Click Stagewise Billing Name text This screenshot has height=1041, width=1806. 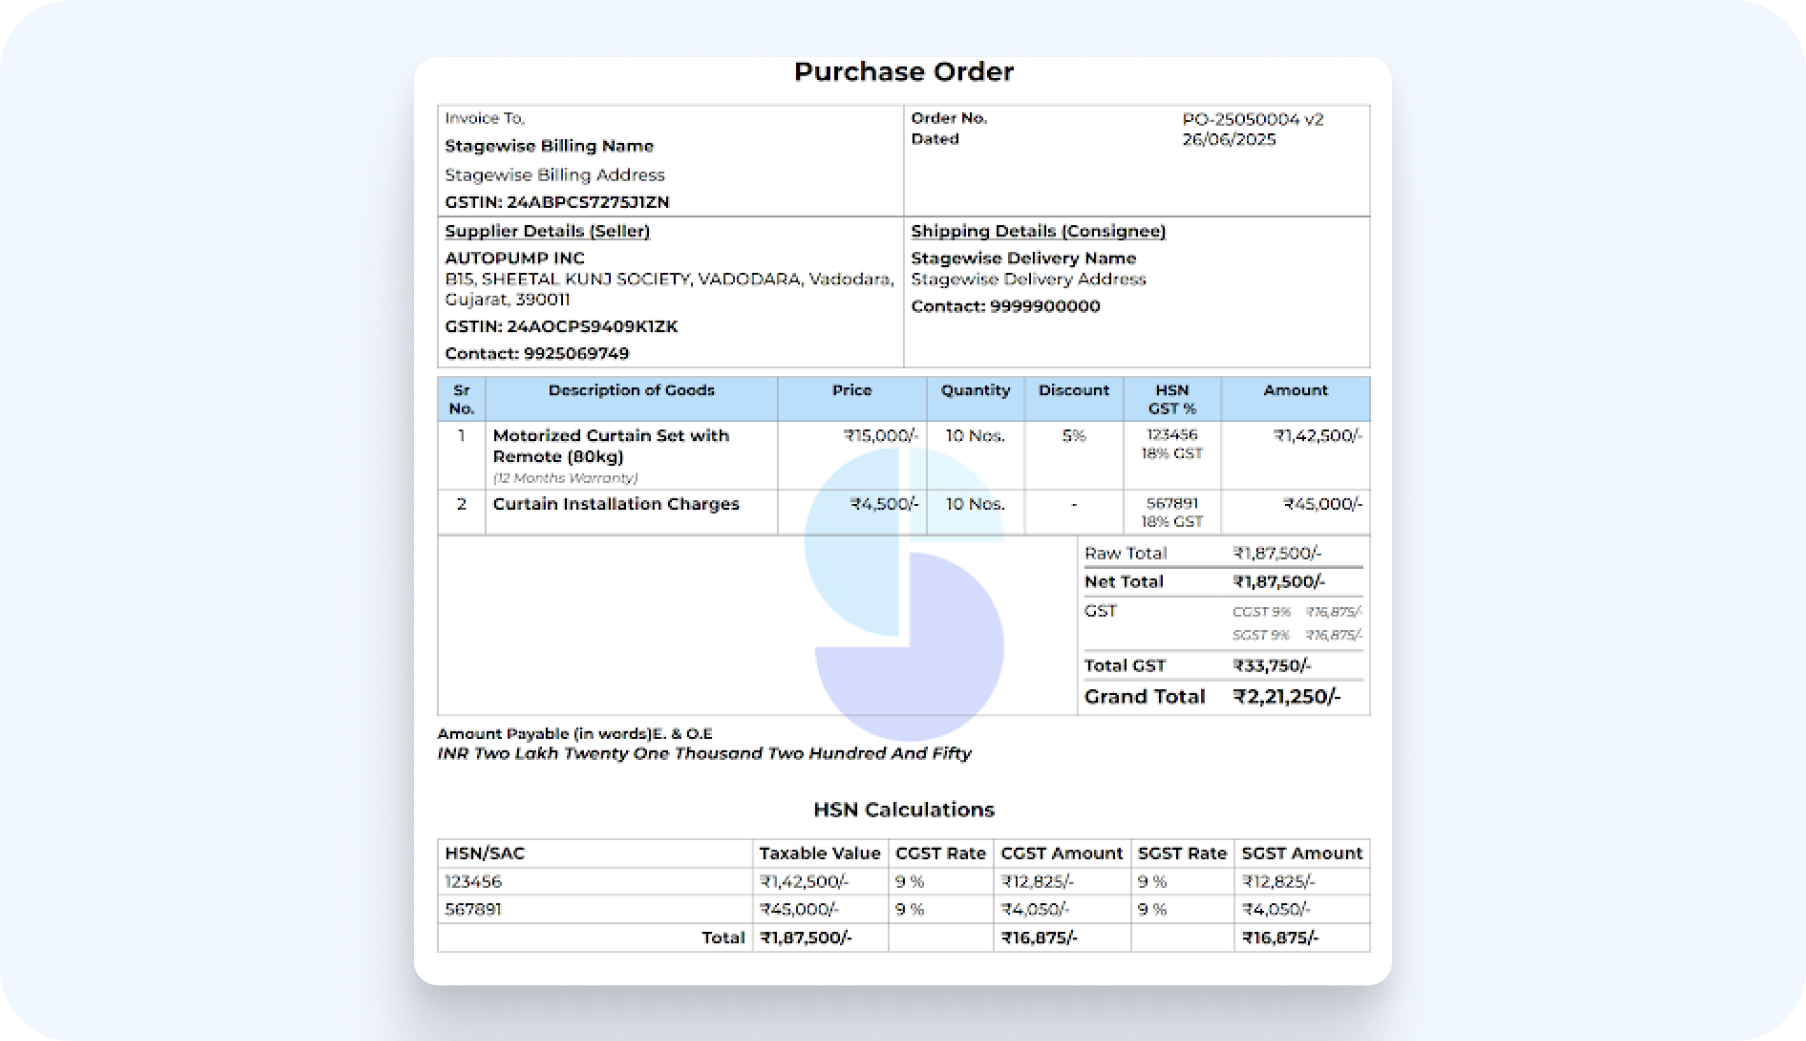click(549, 146)
